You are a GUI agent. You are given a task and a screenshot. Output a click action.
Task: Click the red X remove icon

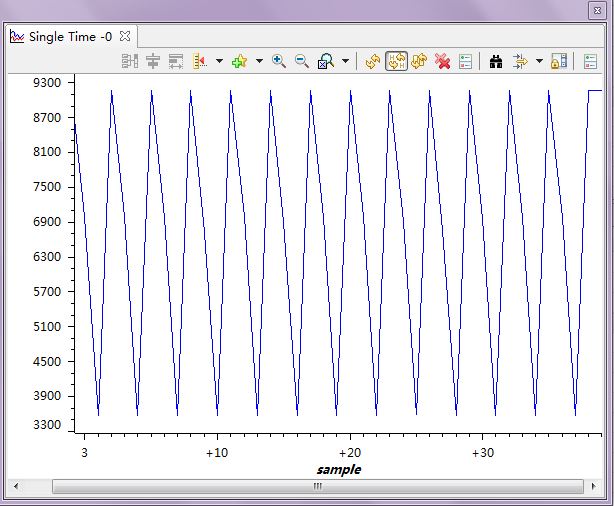[442, 61]
